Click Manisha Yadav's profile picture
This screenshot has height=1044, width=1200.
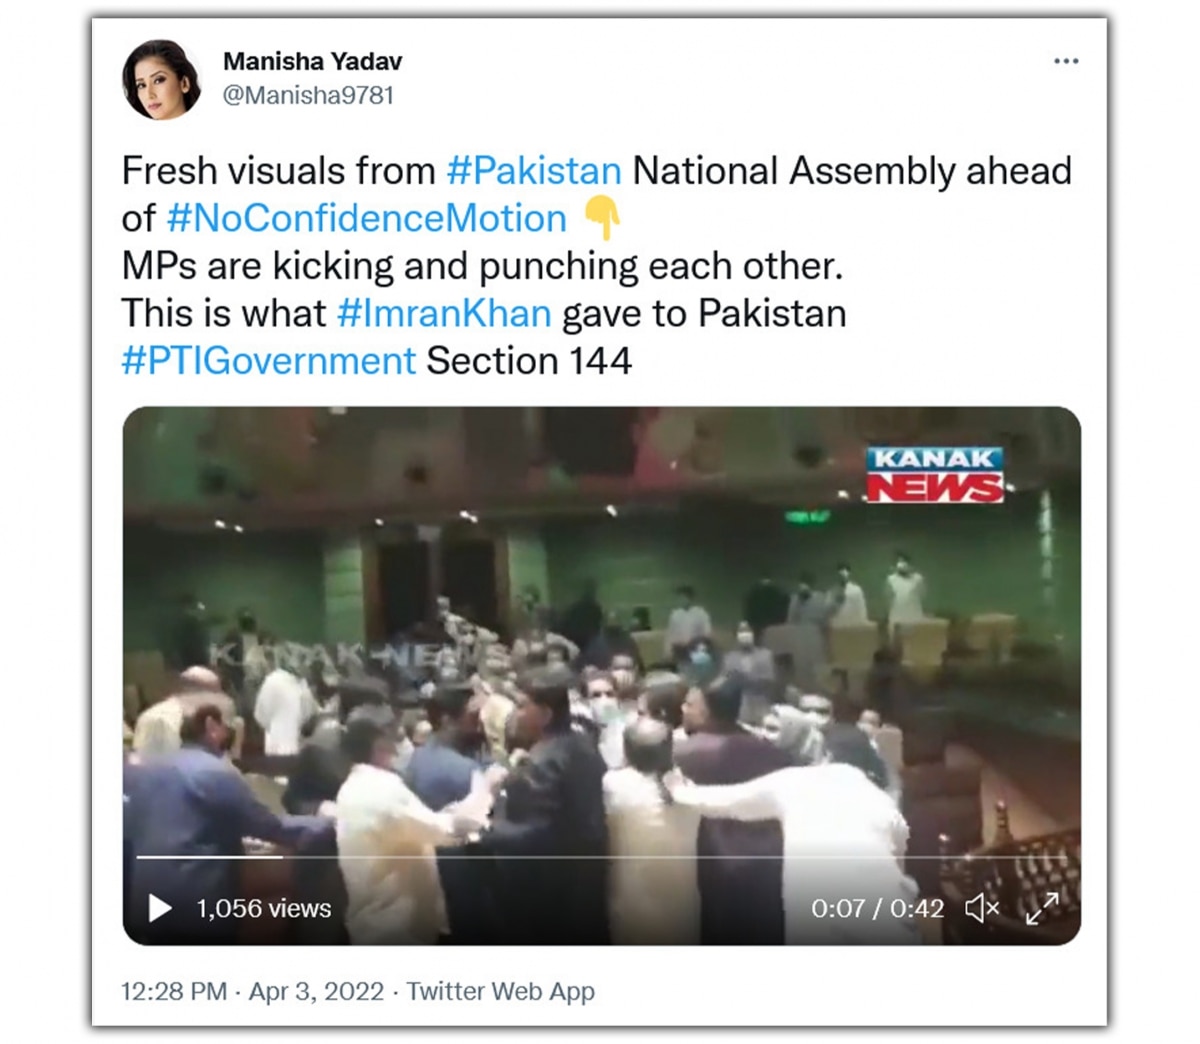coord(161,79)
